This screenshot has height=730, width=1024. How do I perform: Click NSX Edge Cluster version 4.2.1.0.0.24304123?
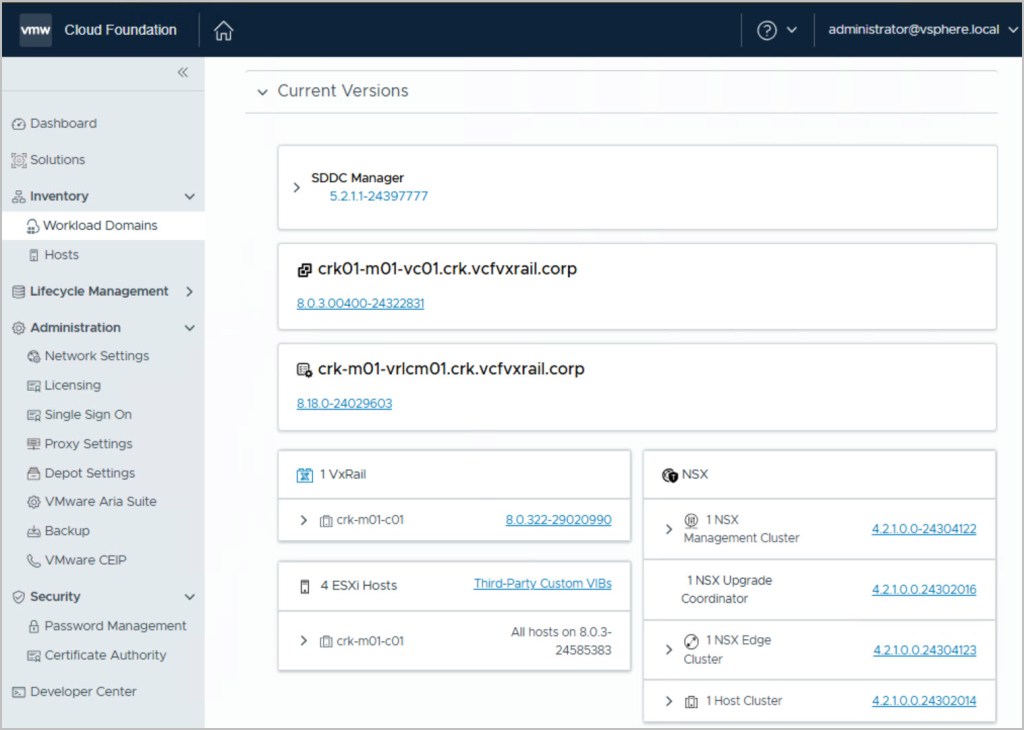click(924, 650)
